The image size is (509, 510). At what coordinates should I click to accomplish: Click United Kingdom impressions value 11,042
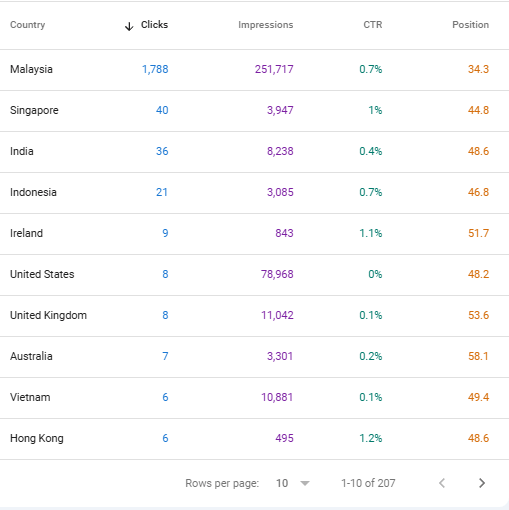pos(277,315)
